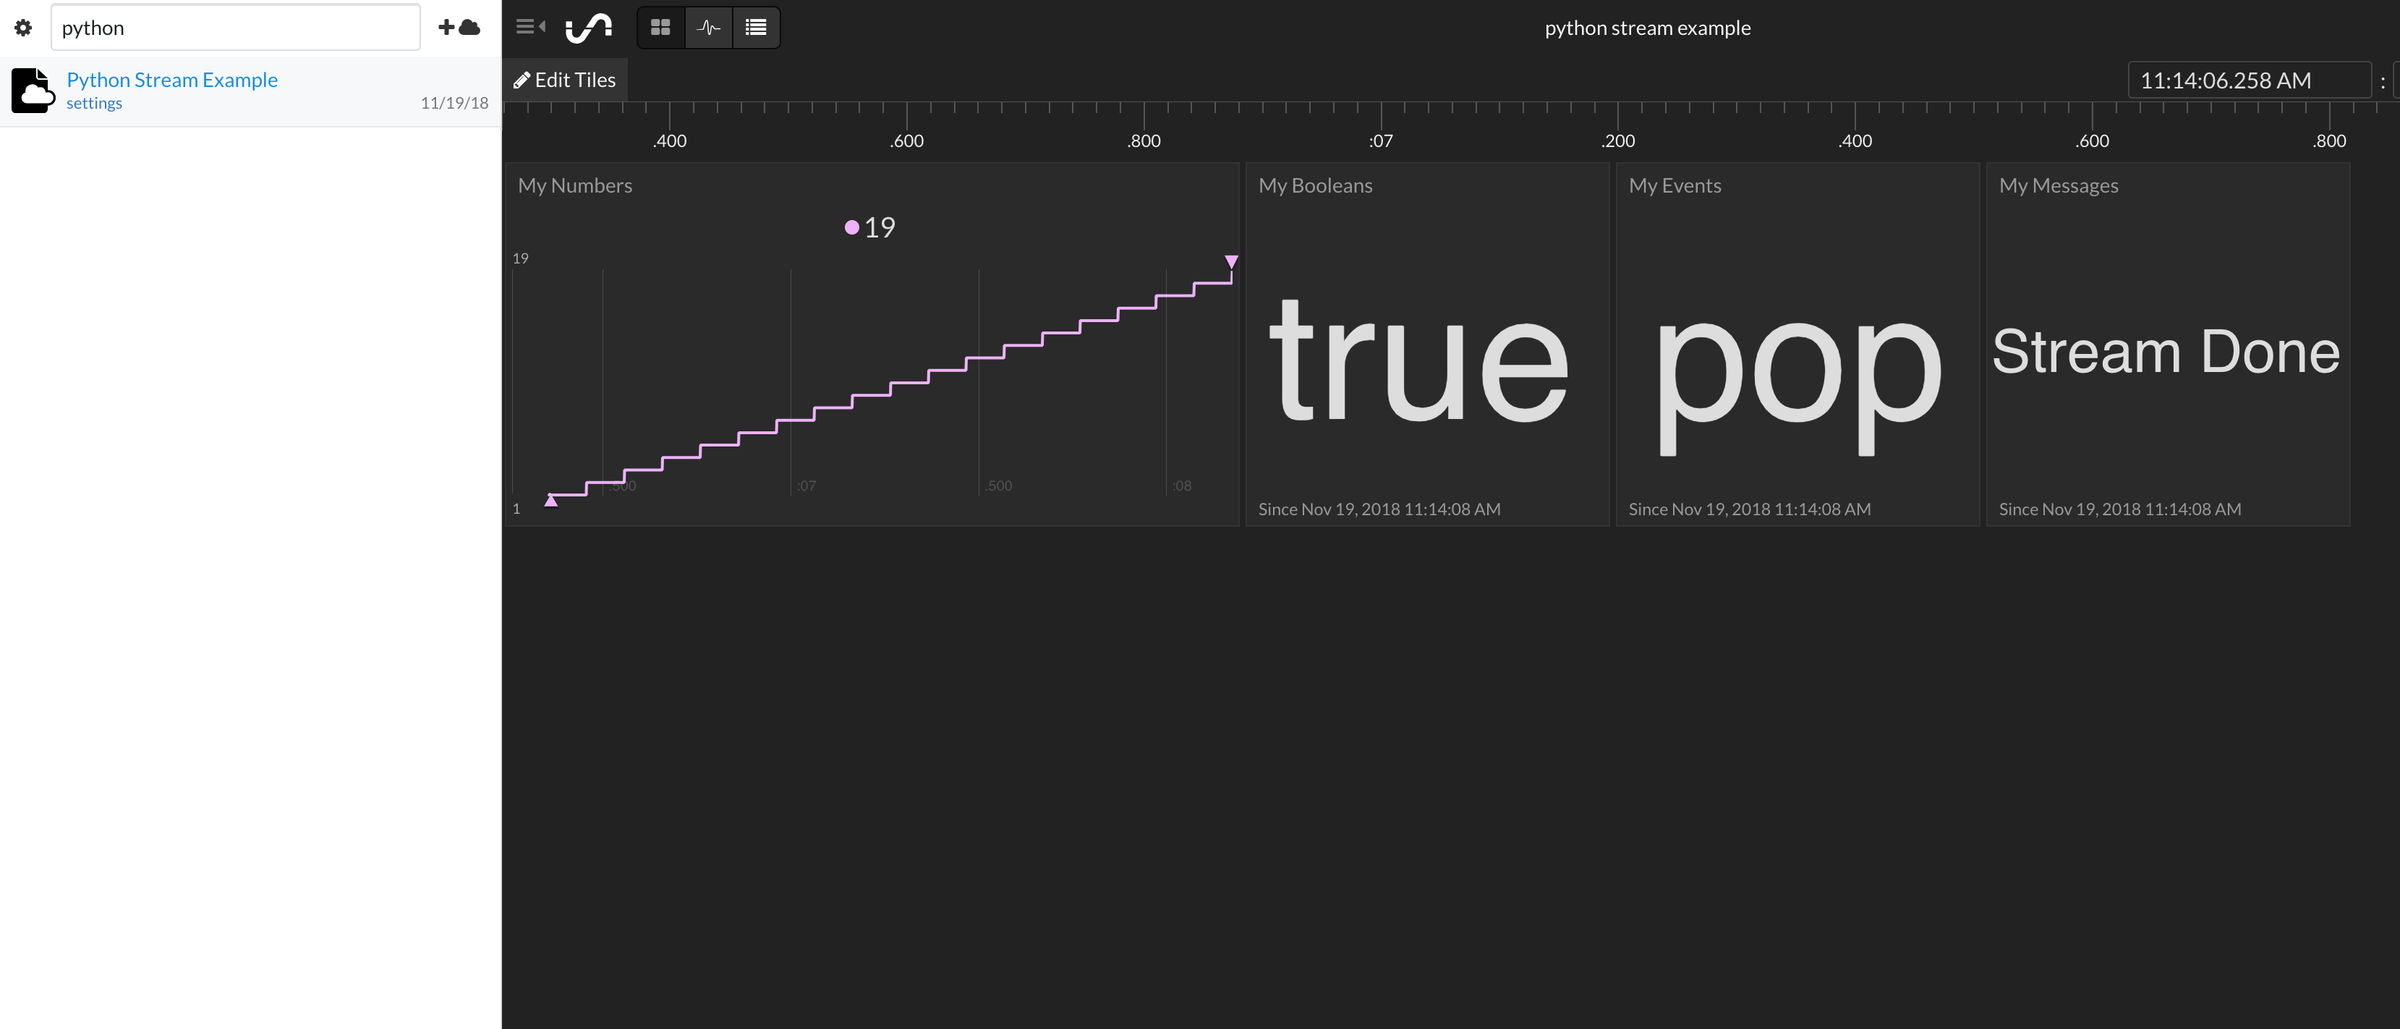Click the python search input field

point(236,28)
